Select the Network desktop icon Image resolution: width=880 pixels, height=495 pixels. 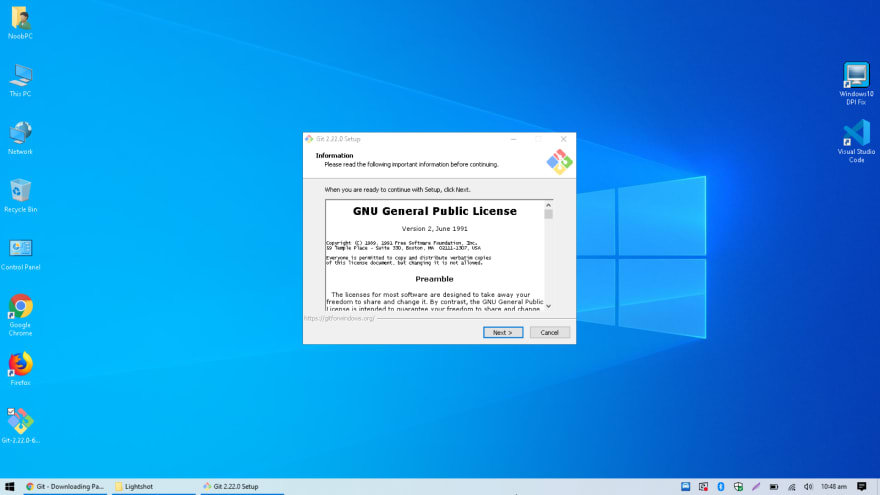click(x=20, y=139)
